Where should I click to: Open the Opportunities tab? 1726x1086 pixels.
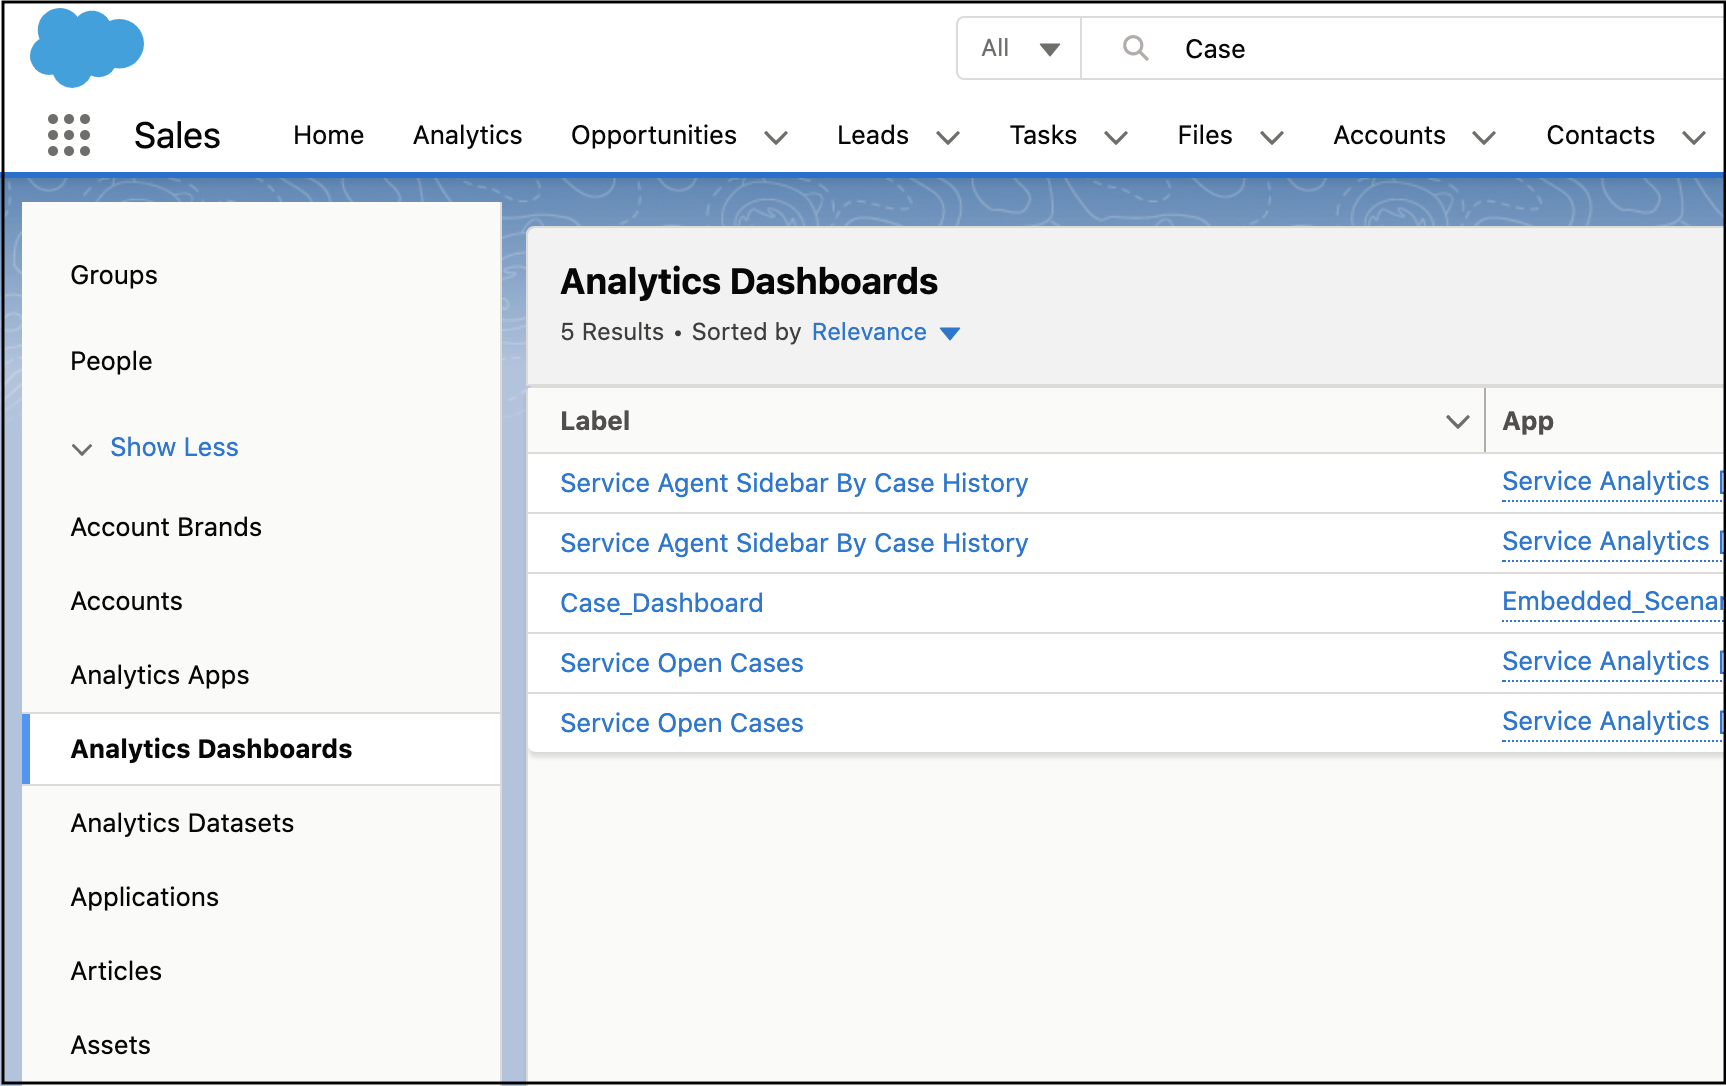point(654,135)
